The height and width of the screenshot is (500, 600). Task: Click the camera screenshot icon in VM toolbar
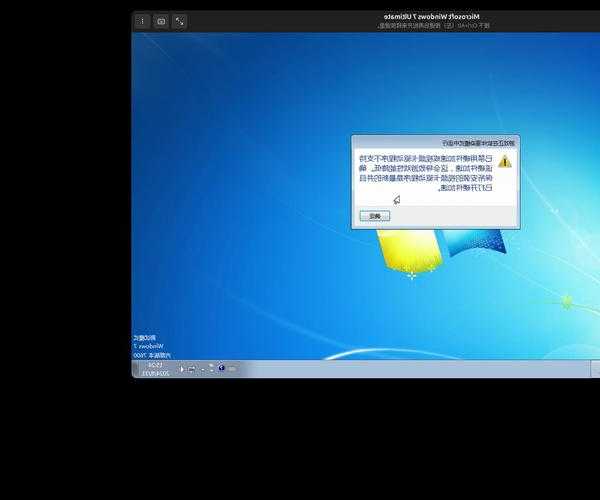(x=161, y=20)
